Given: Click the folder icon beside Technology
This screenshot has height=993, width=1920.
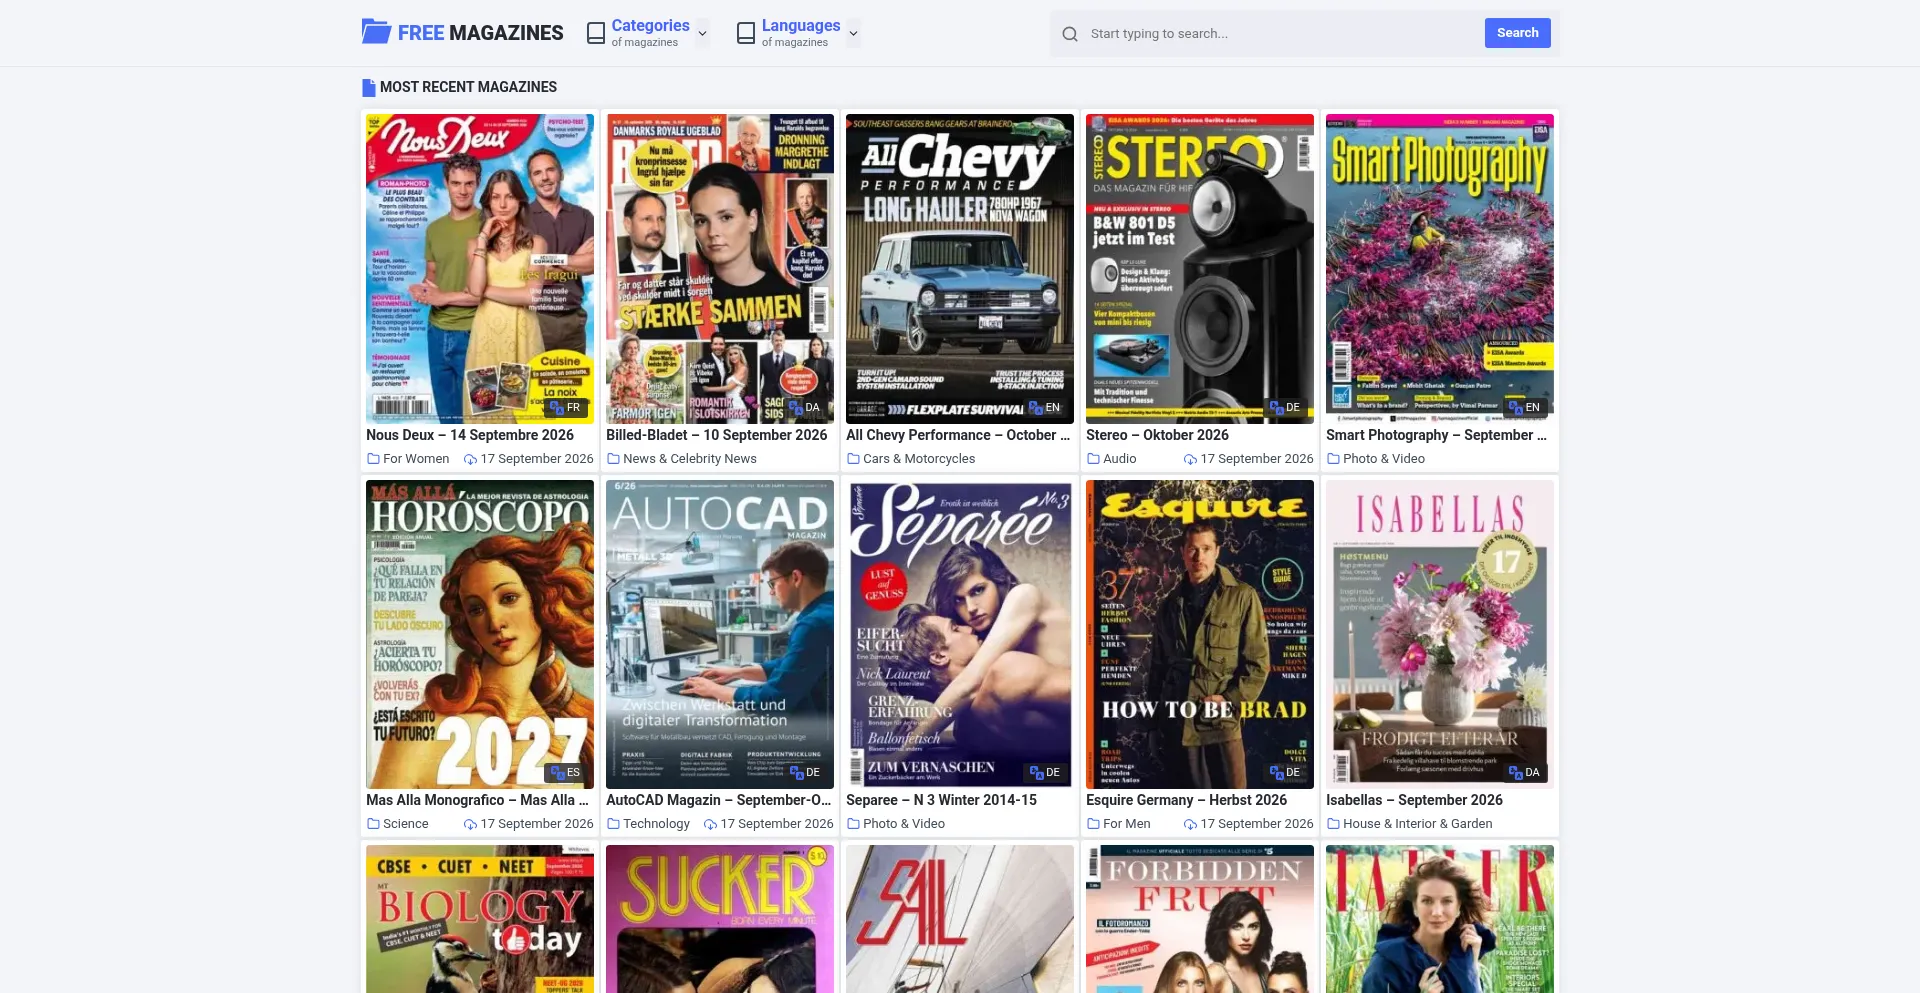Looking at the screenshot, I should [613, 824].
